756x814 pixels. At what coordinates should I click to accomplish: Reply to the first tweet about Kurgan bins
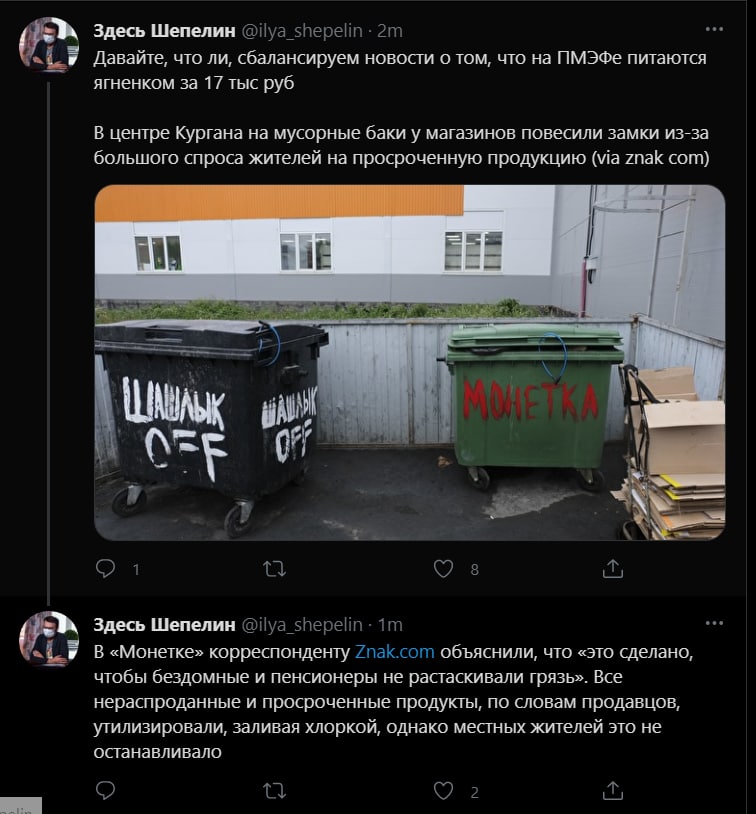coord(105,568)
